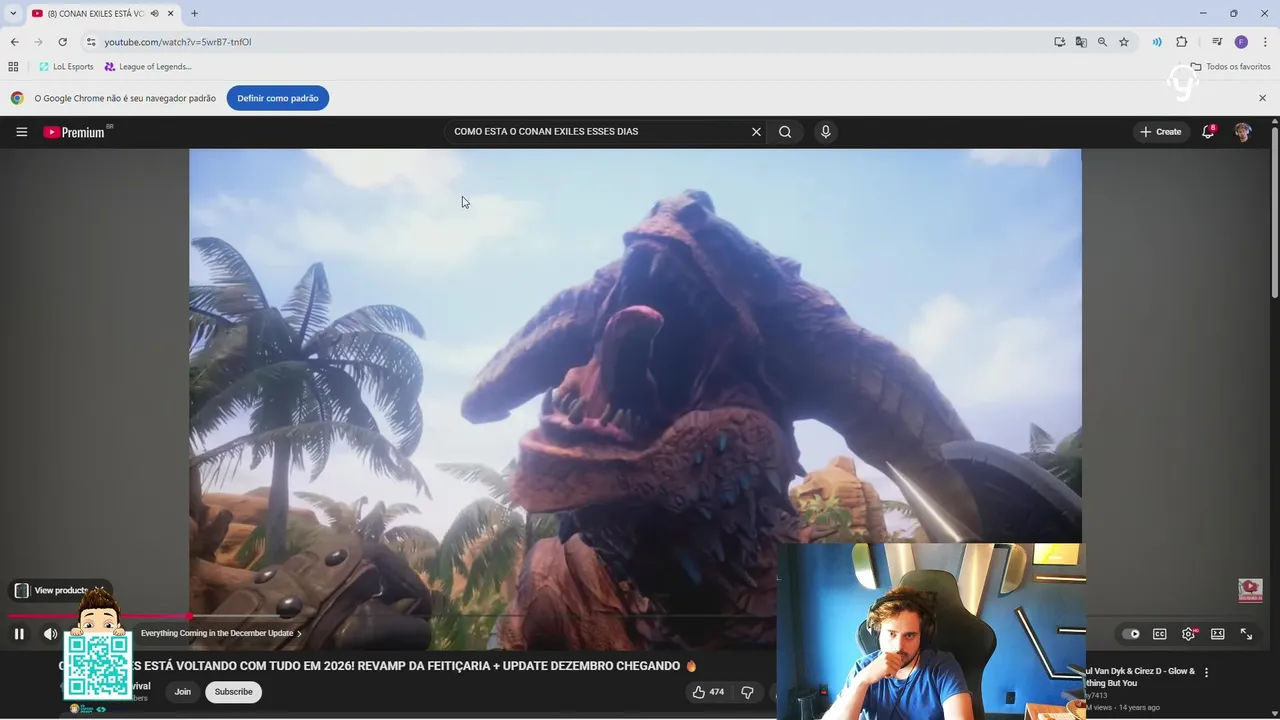This screenshot has width=1280, height=720.
Task: Open chapter 'Everything Coming in the December Update'
Action: (x=220, y=633)
